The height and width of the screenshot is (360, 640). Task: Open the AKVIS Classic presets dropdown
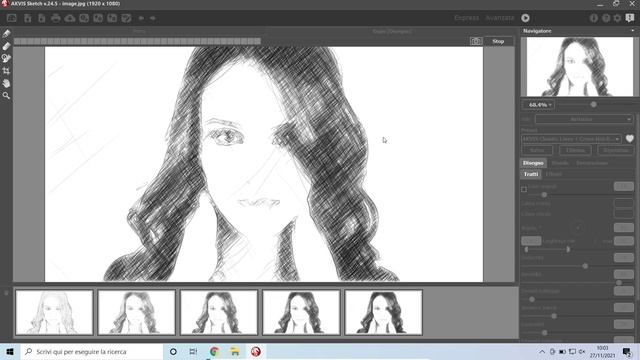pyautogui.click(x=571, y=139)
